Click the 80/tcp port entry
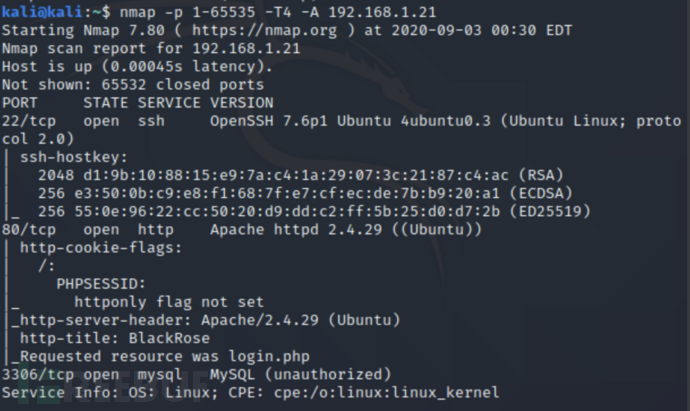690x411 pixels. click(x=29, y=229)
